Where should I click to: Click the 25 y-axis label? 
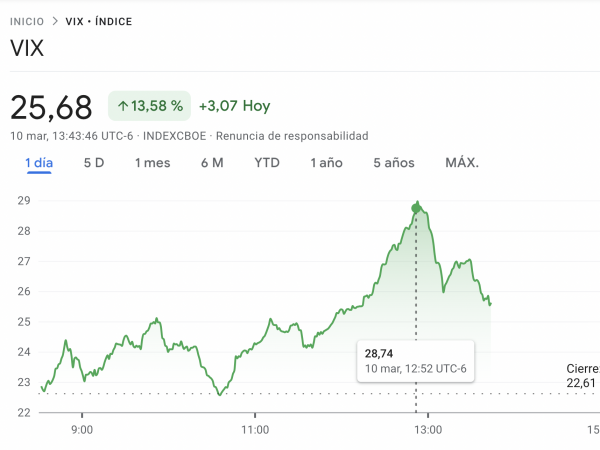pos(24,322)
